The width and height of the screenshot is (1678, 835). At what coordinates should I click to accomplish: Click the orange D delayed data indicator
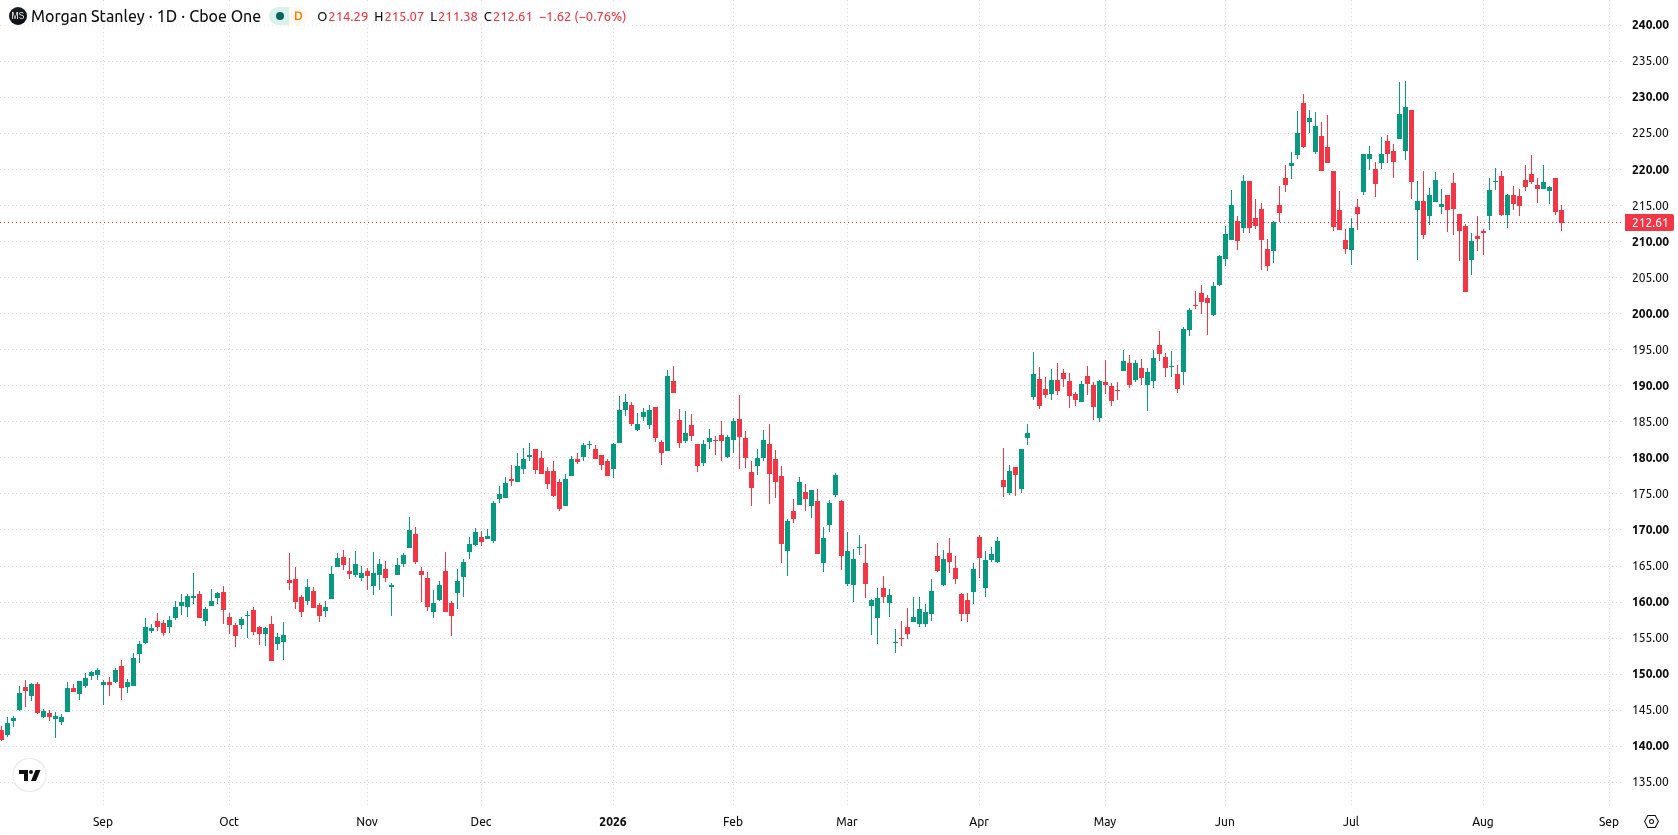pos(298,17)
